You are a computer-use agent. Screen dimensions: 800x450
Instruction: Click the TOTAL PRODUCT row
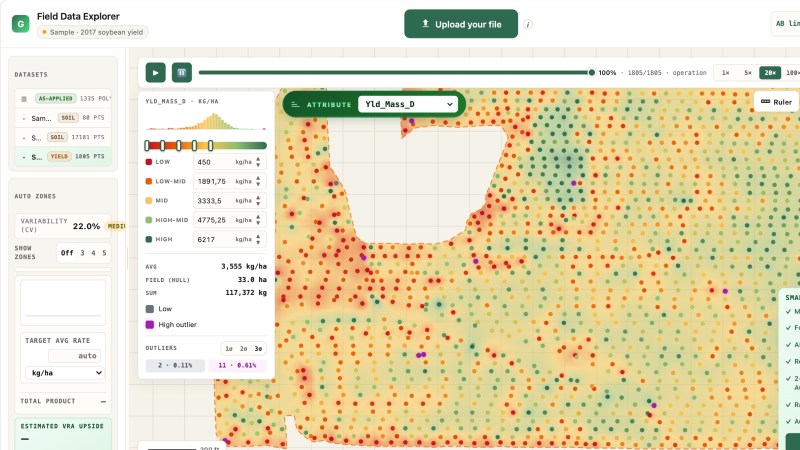click(63, 402)
